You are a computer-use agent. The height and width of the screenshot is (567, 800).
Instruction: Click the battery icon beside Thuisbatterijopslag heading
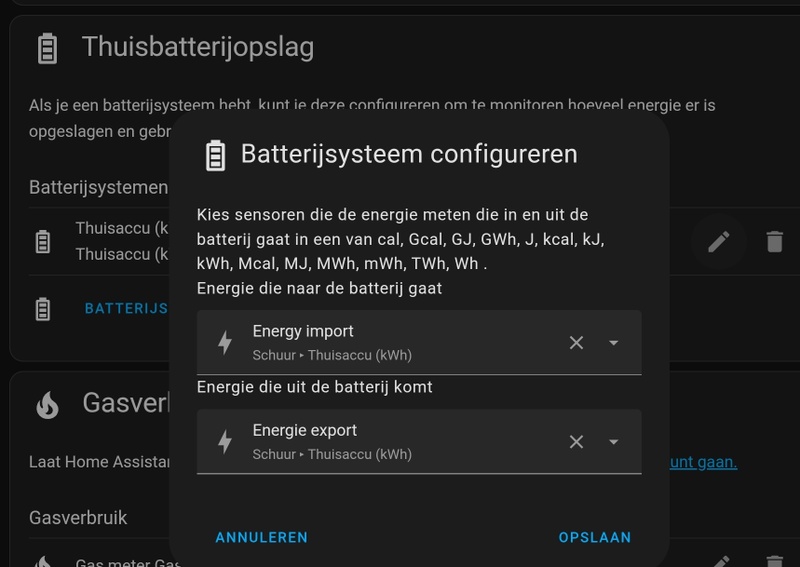pyautogui.click(x=47, y=47)
